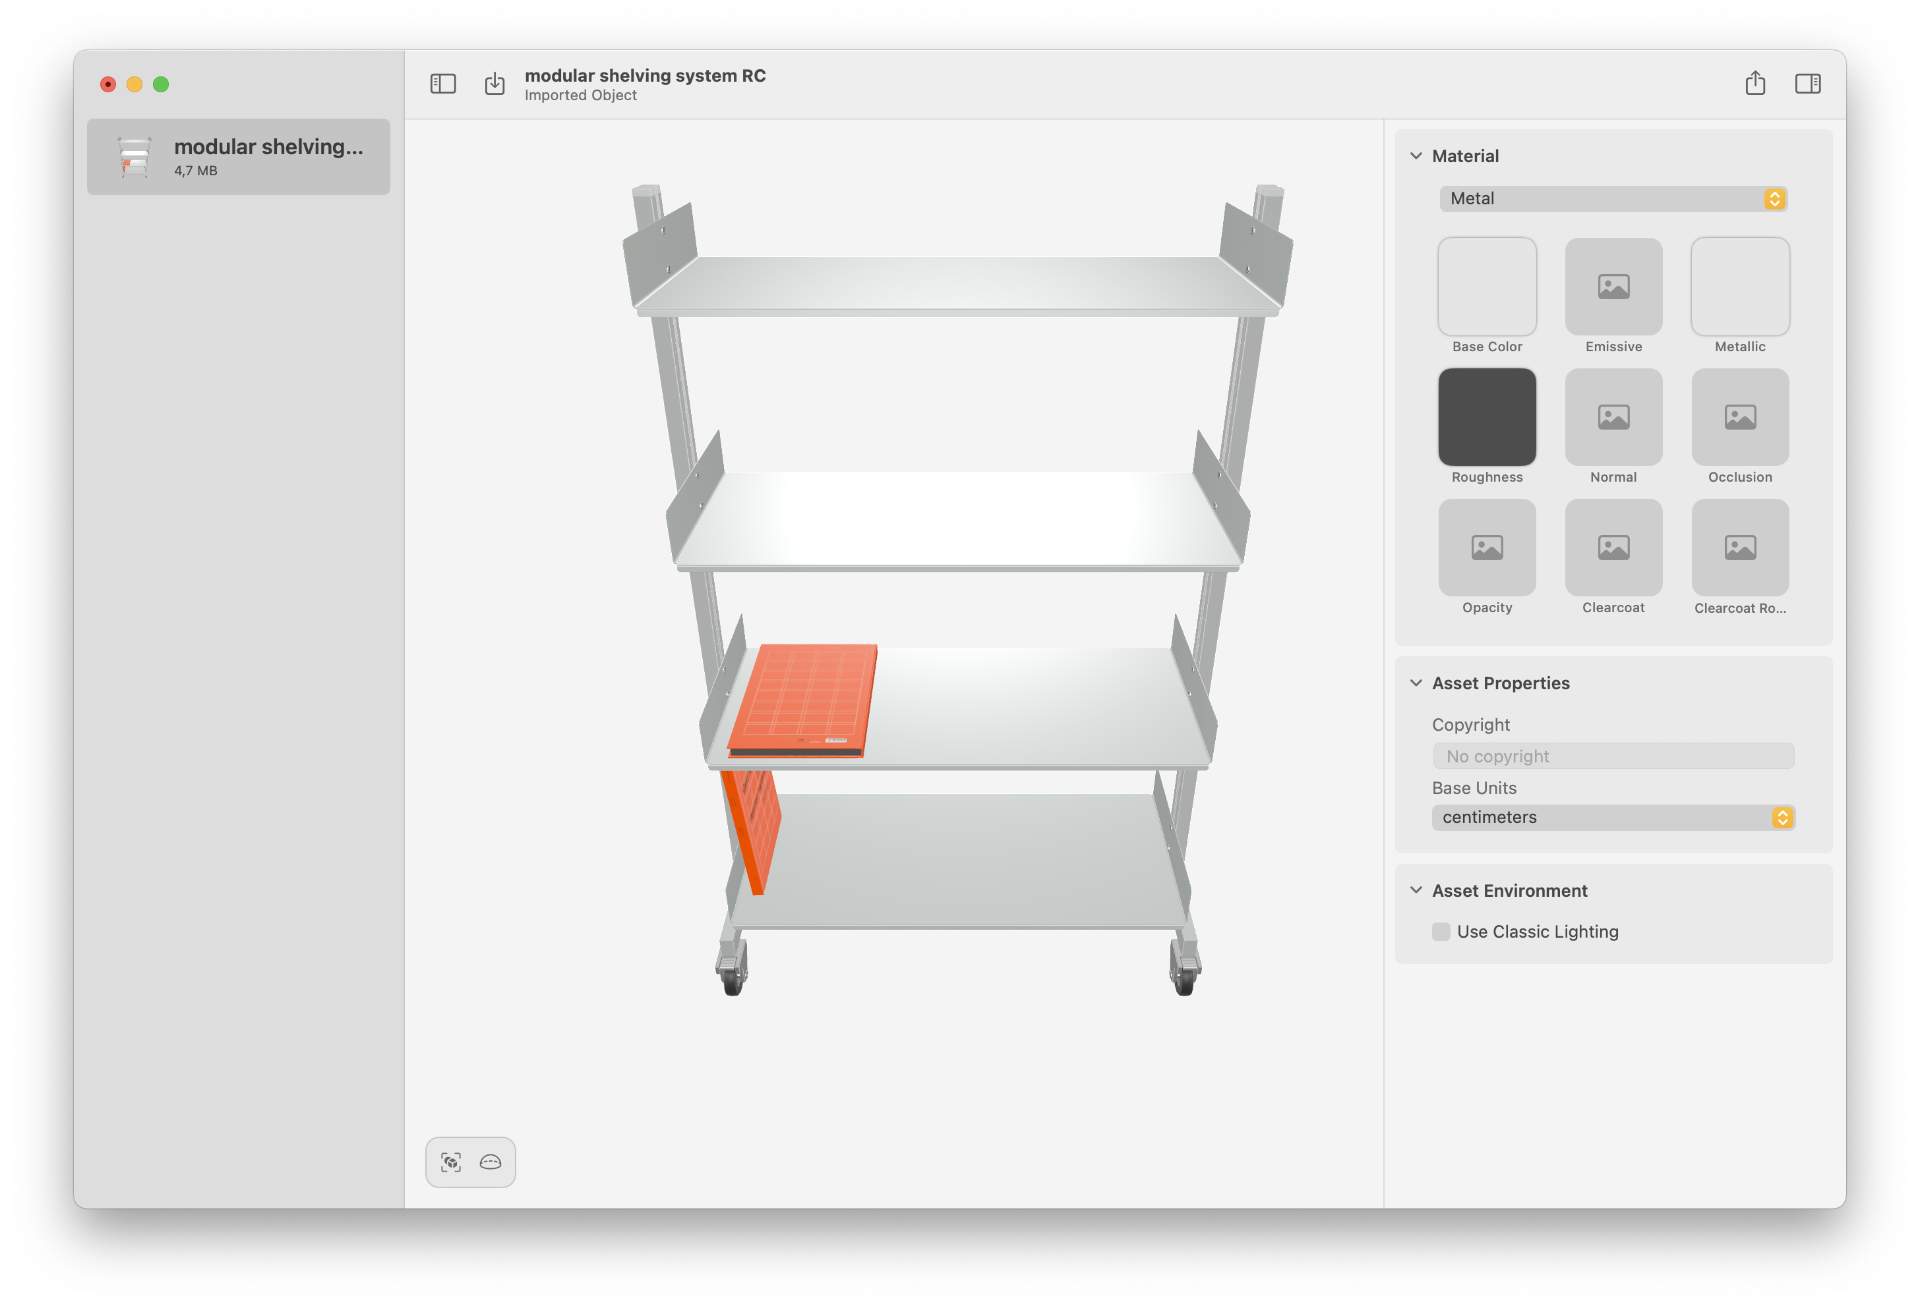Open the share menu icon
This screenshot has height=1306, width=1920.
[x=1755, y=84]
